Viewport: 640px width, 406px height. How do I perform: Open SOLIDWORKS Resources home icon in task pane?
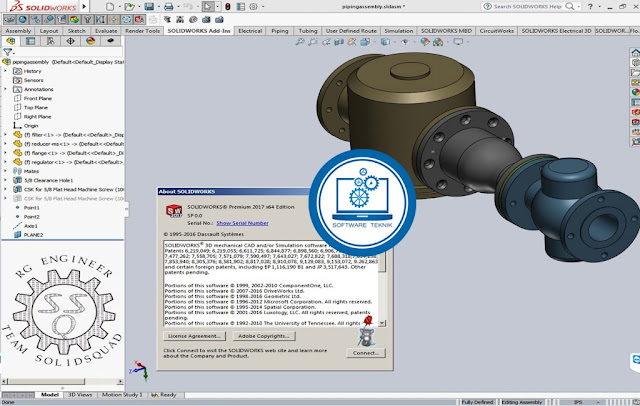[x=636, y=53]
